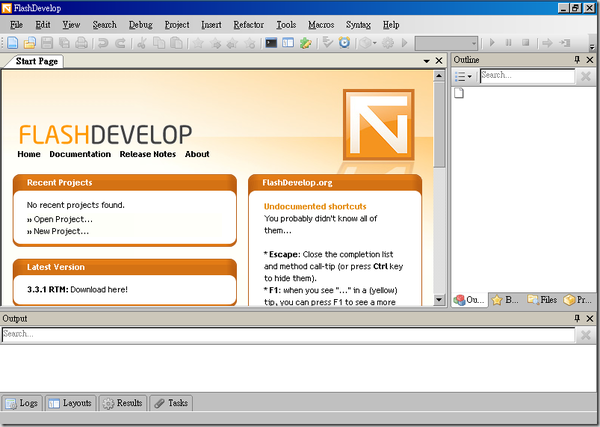Open the document list dropdown arrow
Image resolution: width=600 pixels, height=427 pixels.
[x=426, y=61]
